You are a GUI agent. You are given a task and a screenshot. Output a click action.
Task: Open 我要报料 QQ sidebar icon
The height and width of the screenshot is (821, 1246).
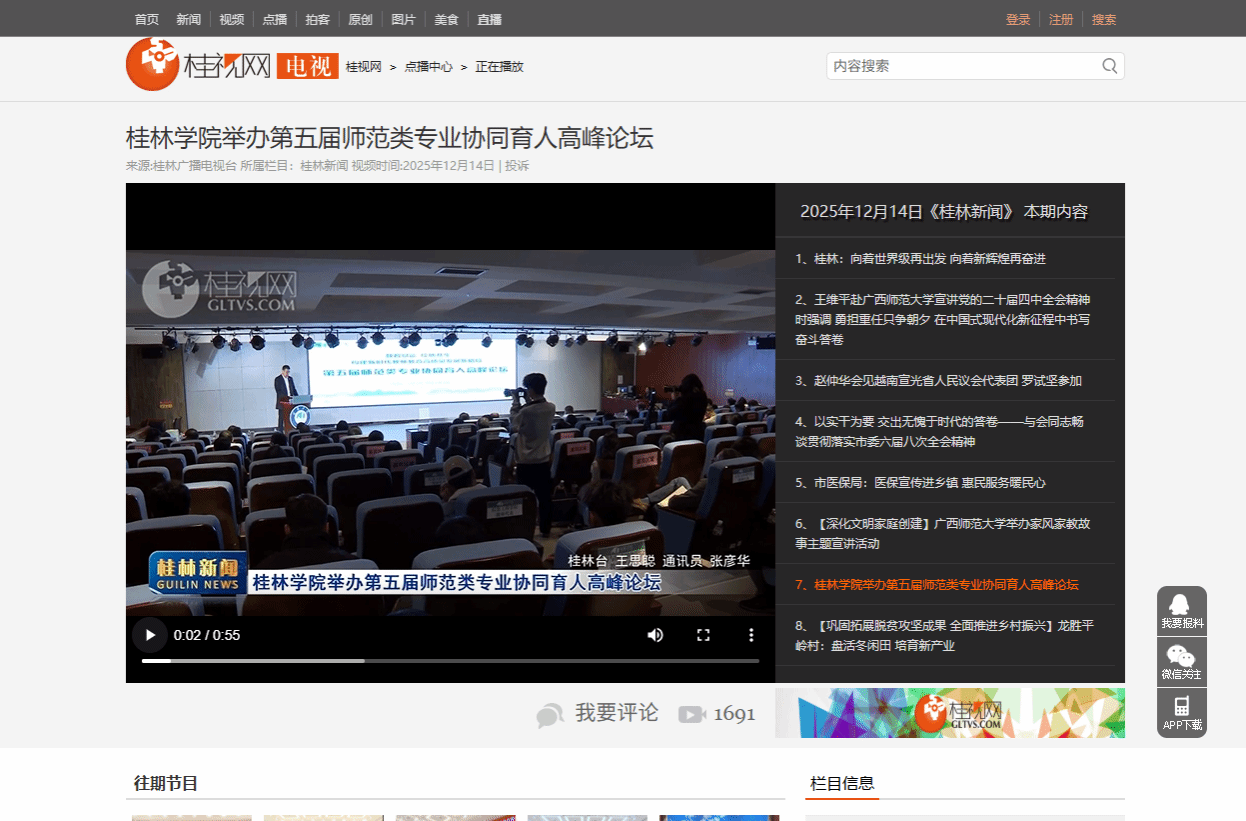[1181, 610]
